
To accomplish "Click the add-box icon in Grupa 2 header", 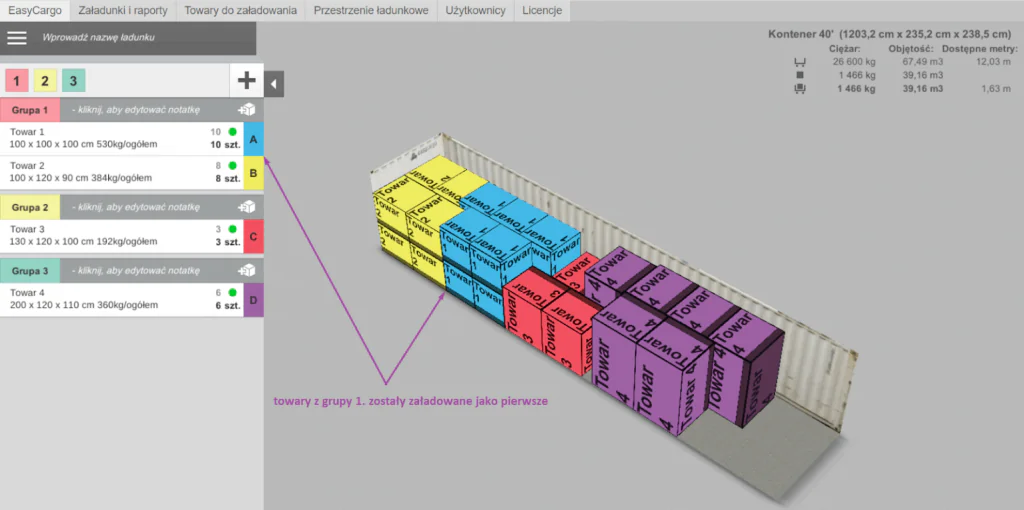I will click(247, 207).
